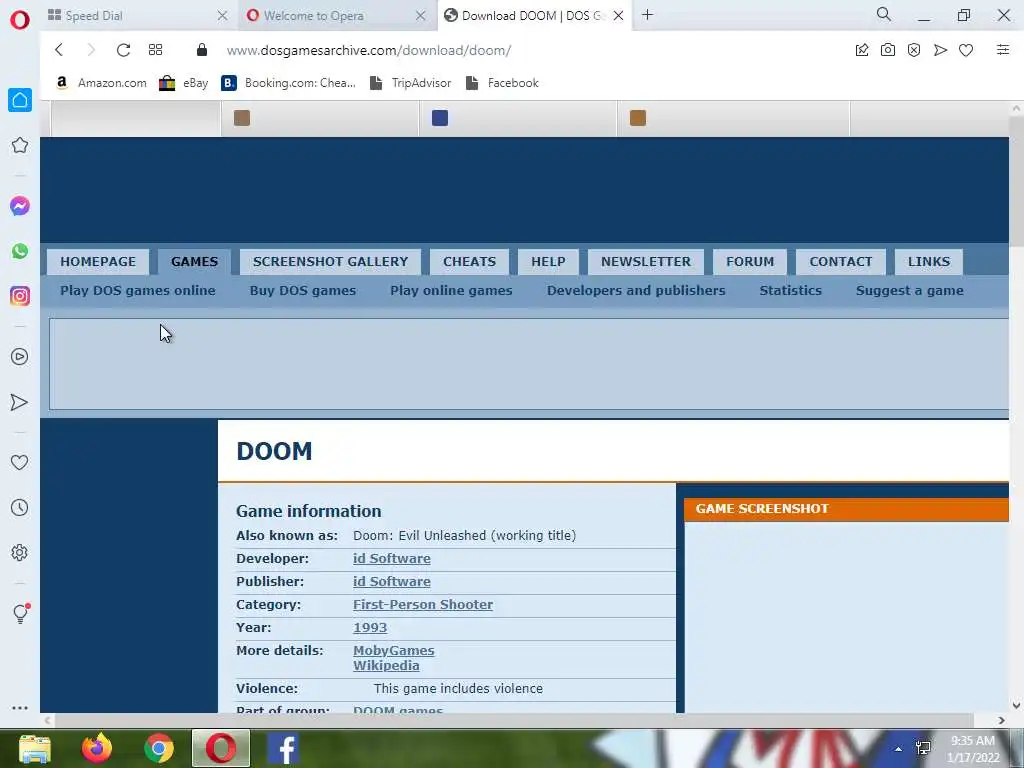Viewport: 1024px width, 768px height.
Task: Open the CONTACT menu item
Action: [840, 261]
